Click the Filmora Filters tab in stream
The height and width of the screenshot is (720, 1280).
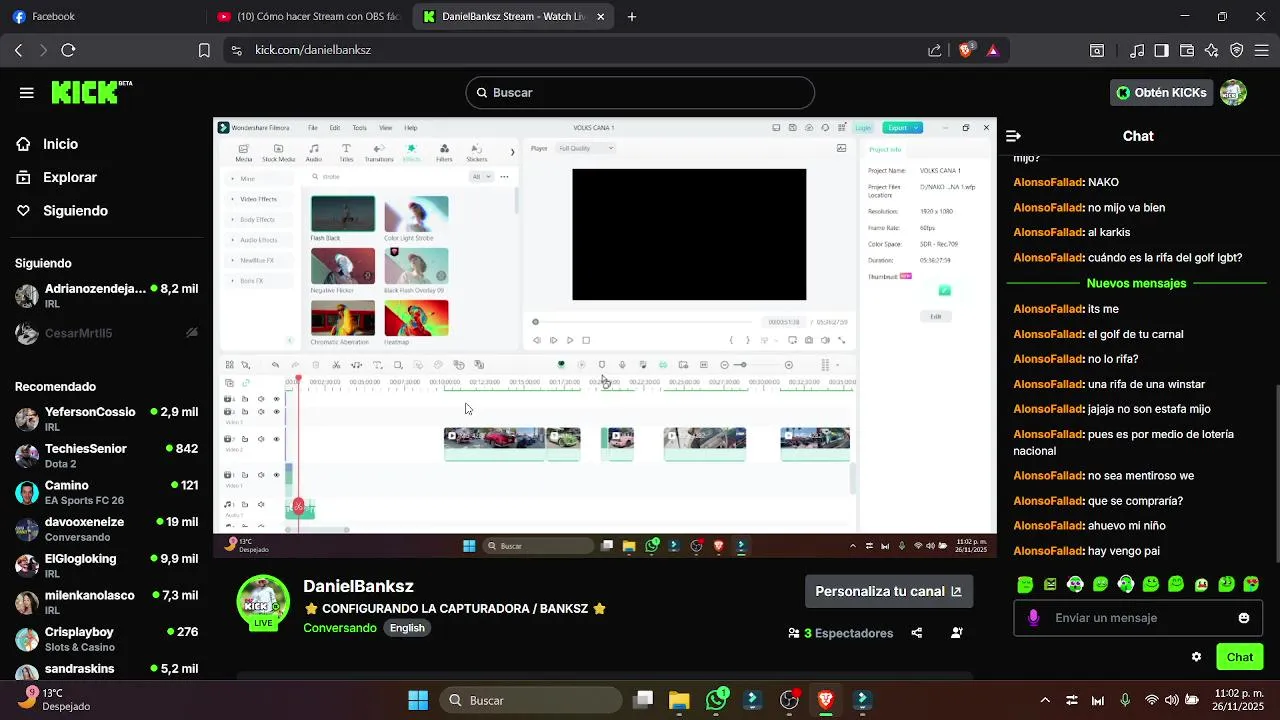coord(444,153)
